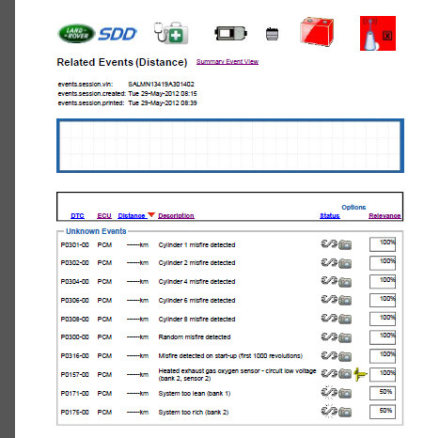Image resolution: width=424 pixels, height=438 pixels.
Task: Sort events by the DTC column
Action: 77,216
